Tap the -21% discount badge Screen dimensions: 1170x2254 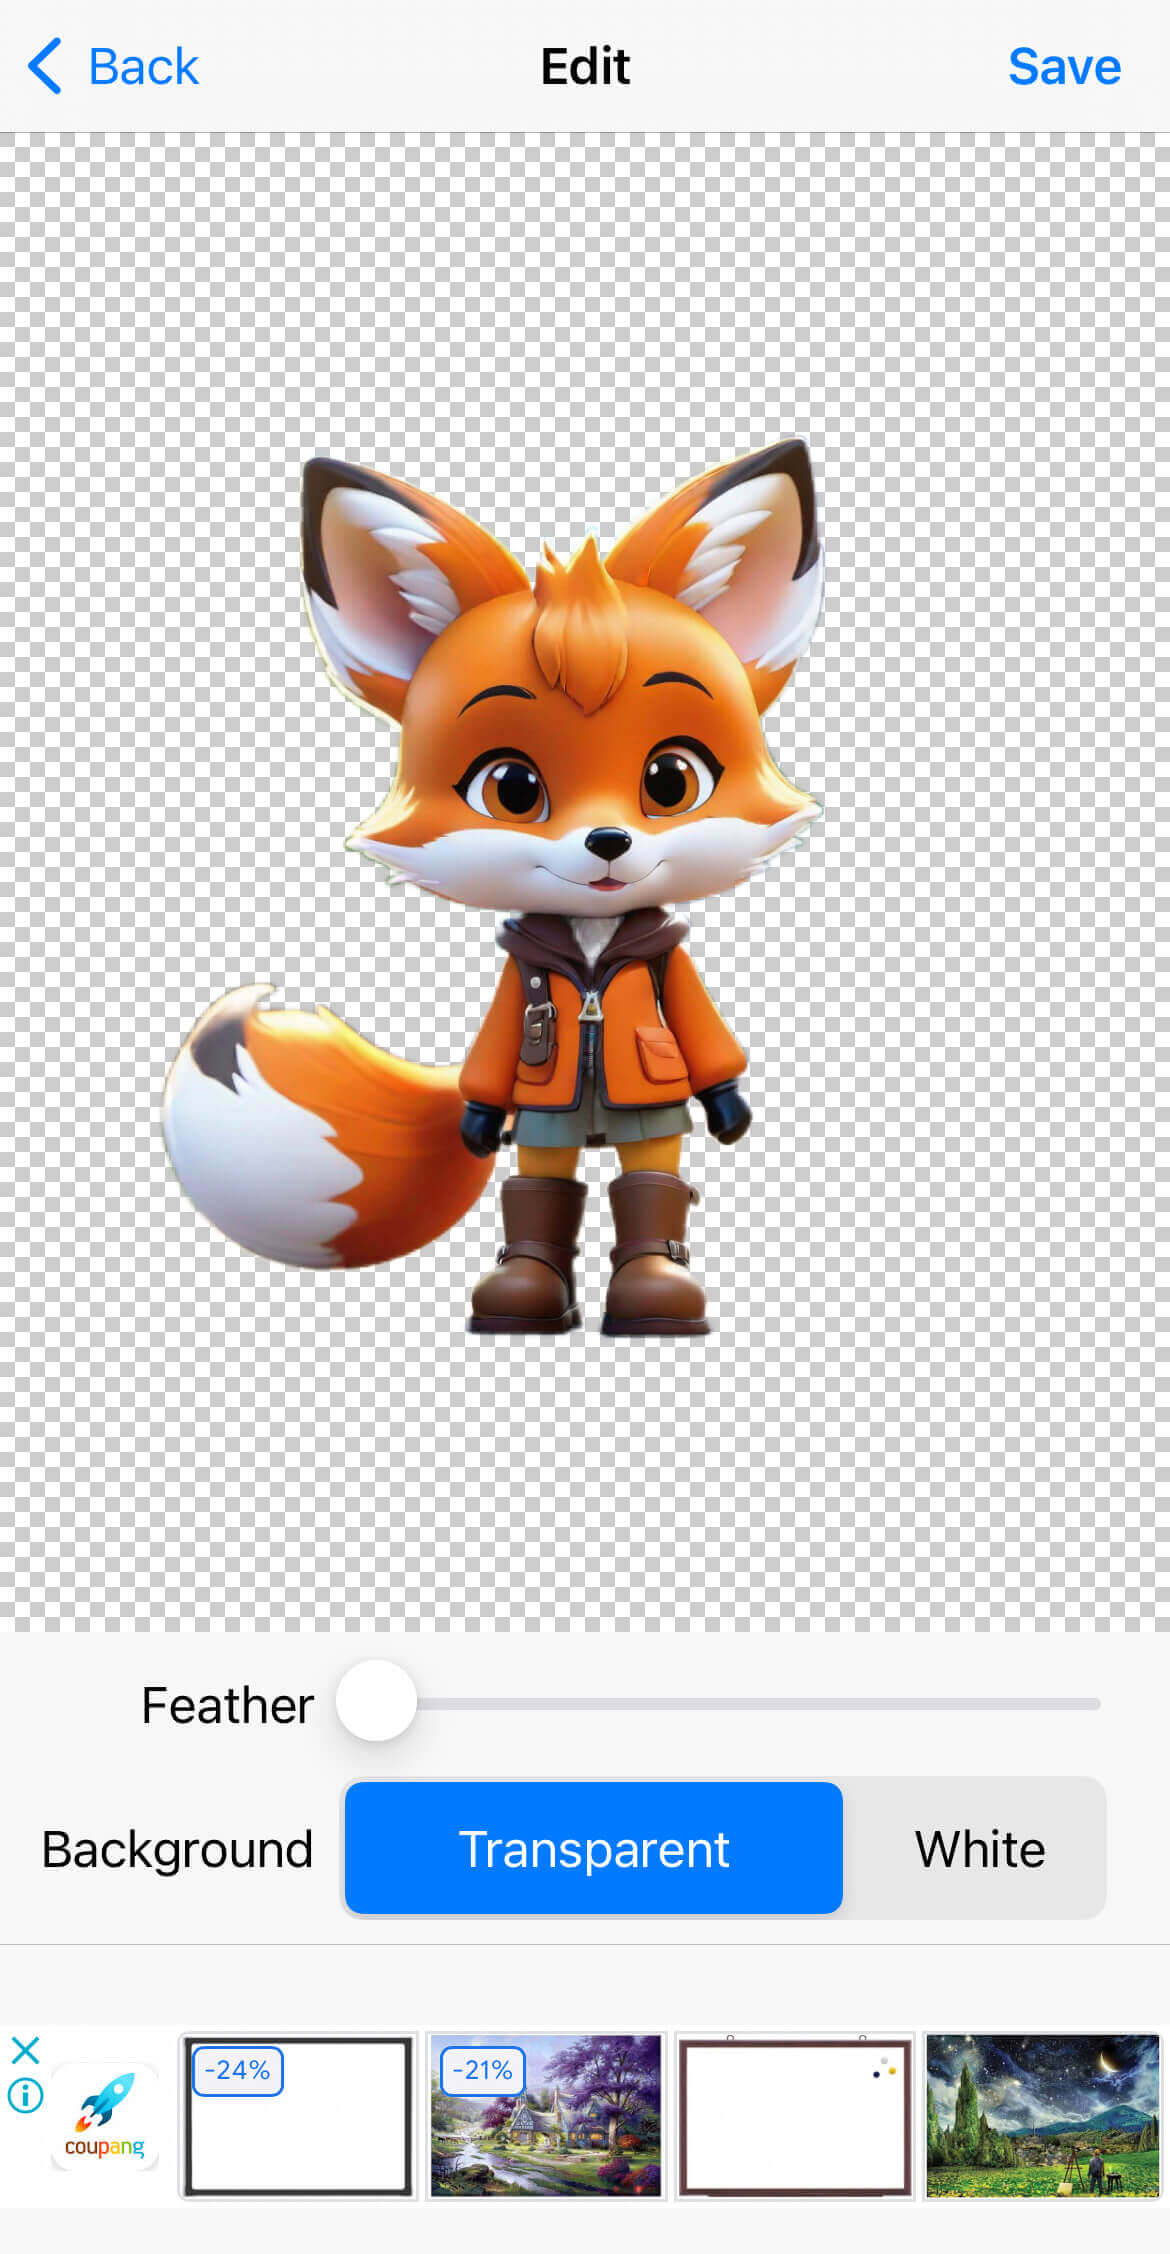point(482,2070)
